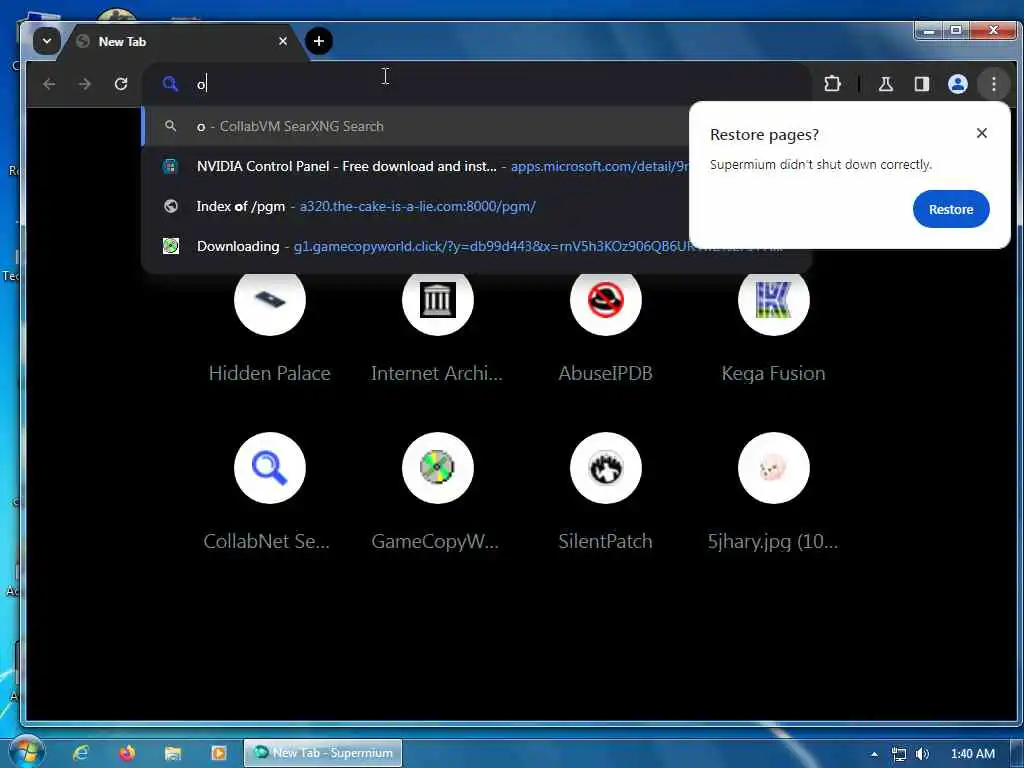Screen dimensions: 1024x768
Task: Focus the address bar text field
Action: 477,84
